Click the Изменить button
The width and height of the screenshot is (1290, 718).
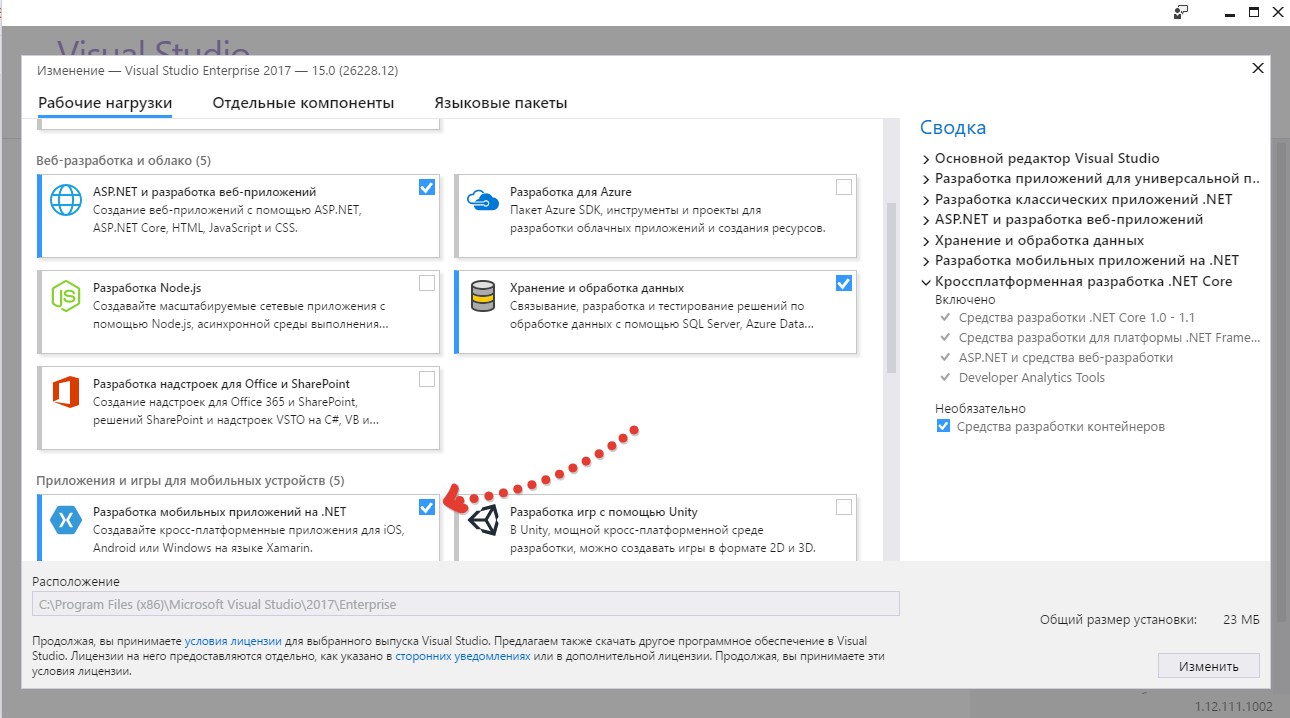[x=1208, y=666]
